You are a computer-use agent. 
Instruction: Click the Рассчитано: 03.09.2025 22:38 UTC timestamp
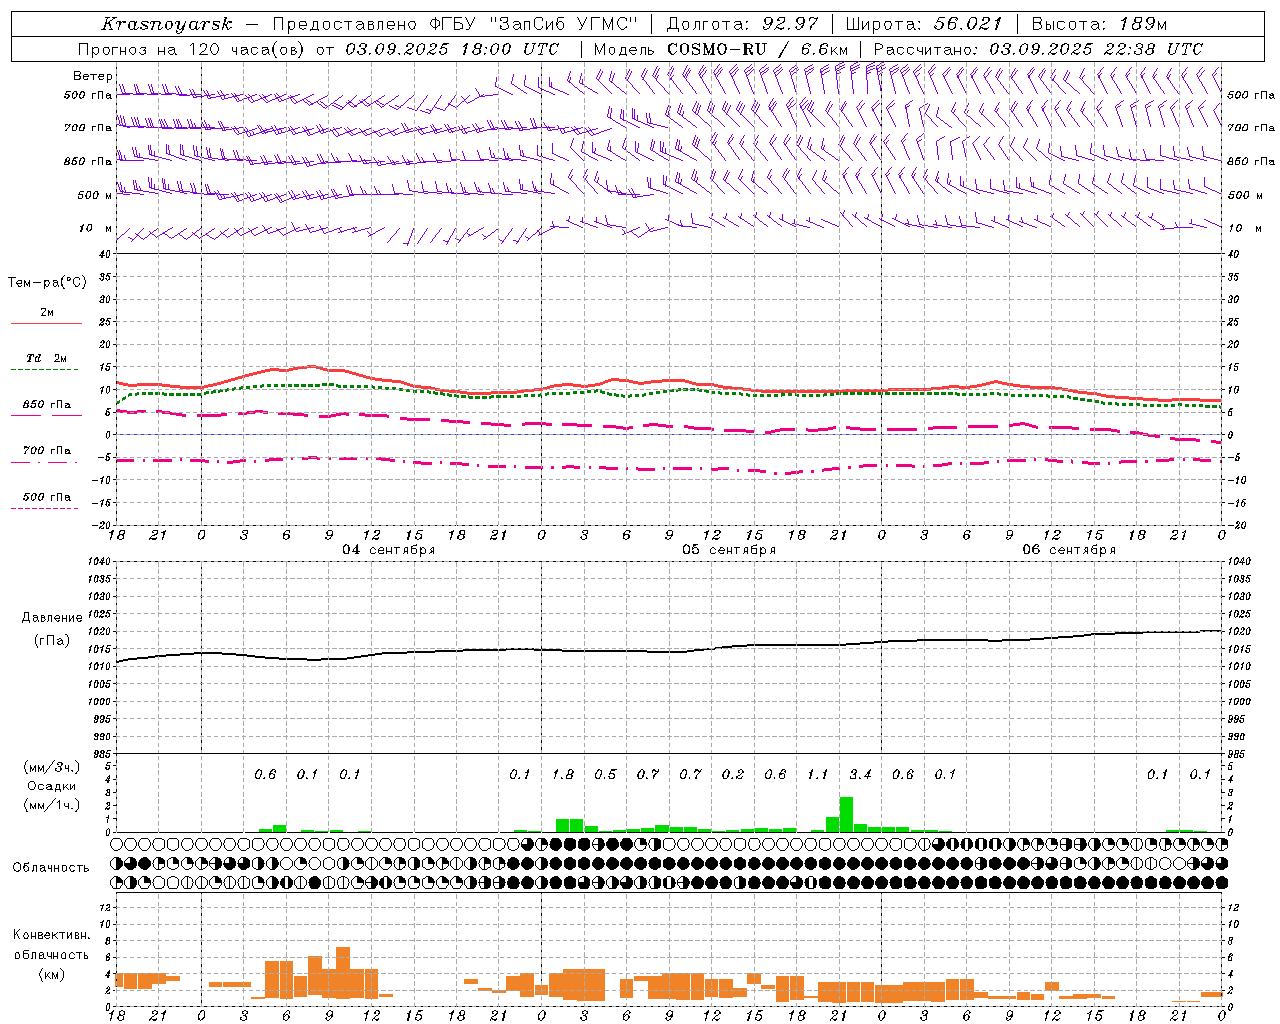click(1038, 49)
